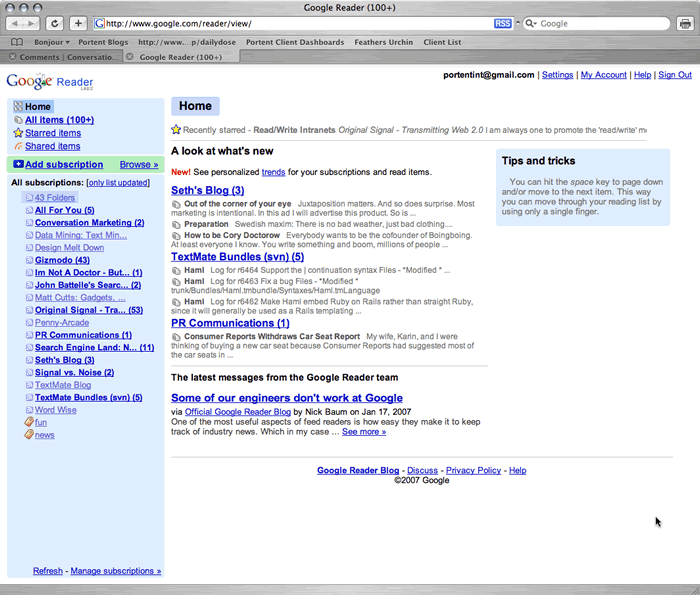Open All items (100+)
Screen dimensions: 700x595
pos(59,120)
